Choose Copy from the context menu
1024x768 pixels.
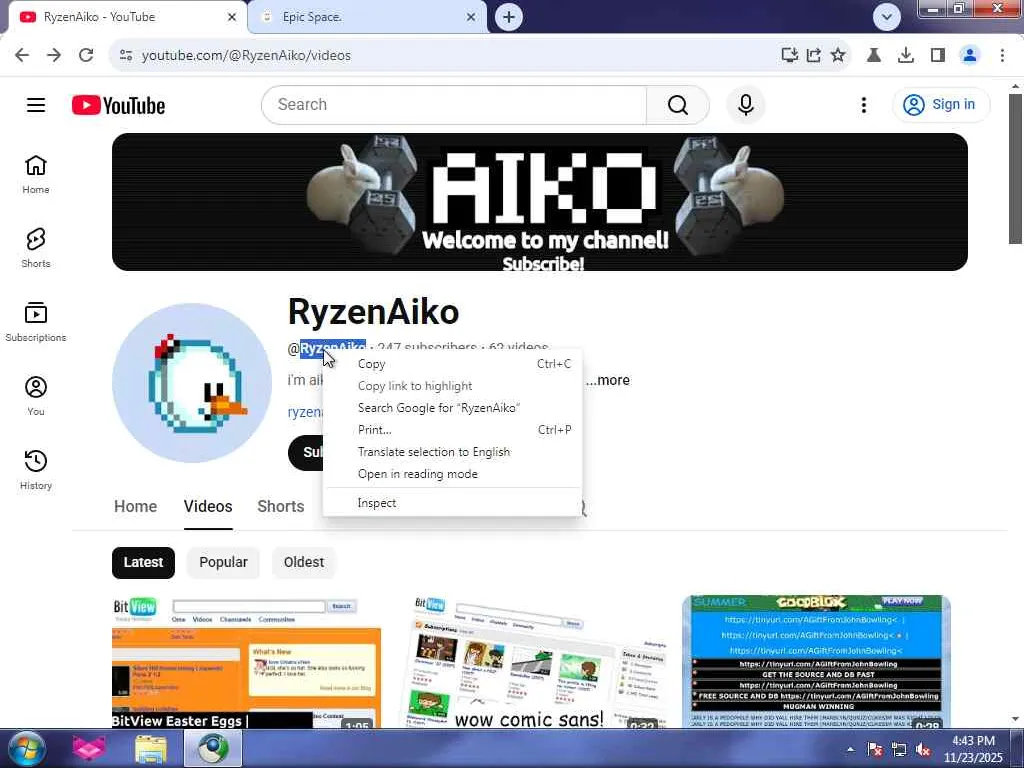(452, 364)
